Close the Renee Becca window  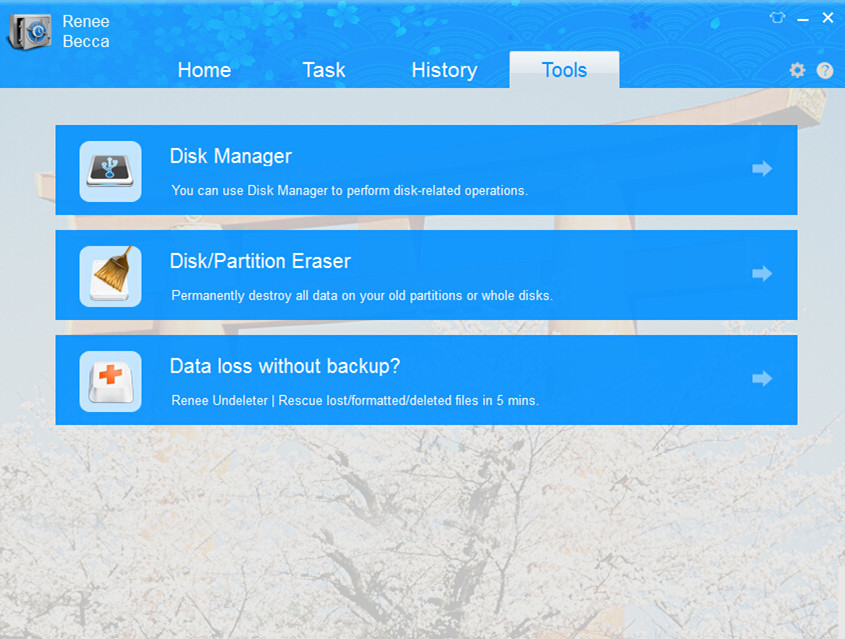[827, 18]
